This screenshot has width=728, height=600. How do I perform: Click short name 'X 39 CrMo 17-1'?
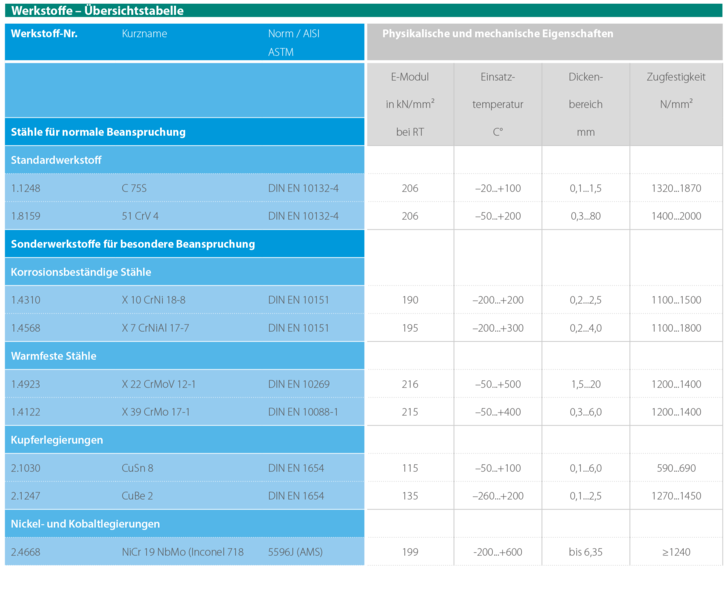coord(156,412)
